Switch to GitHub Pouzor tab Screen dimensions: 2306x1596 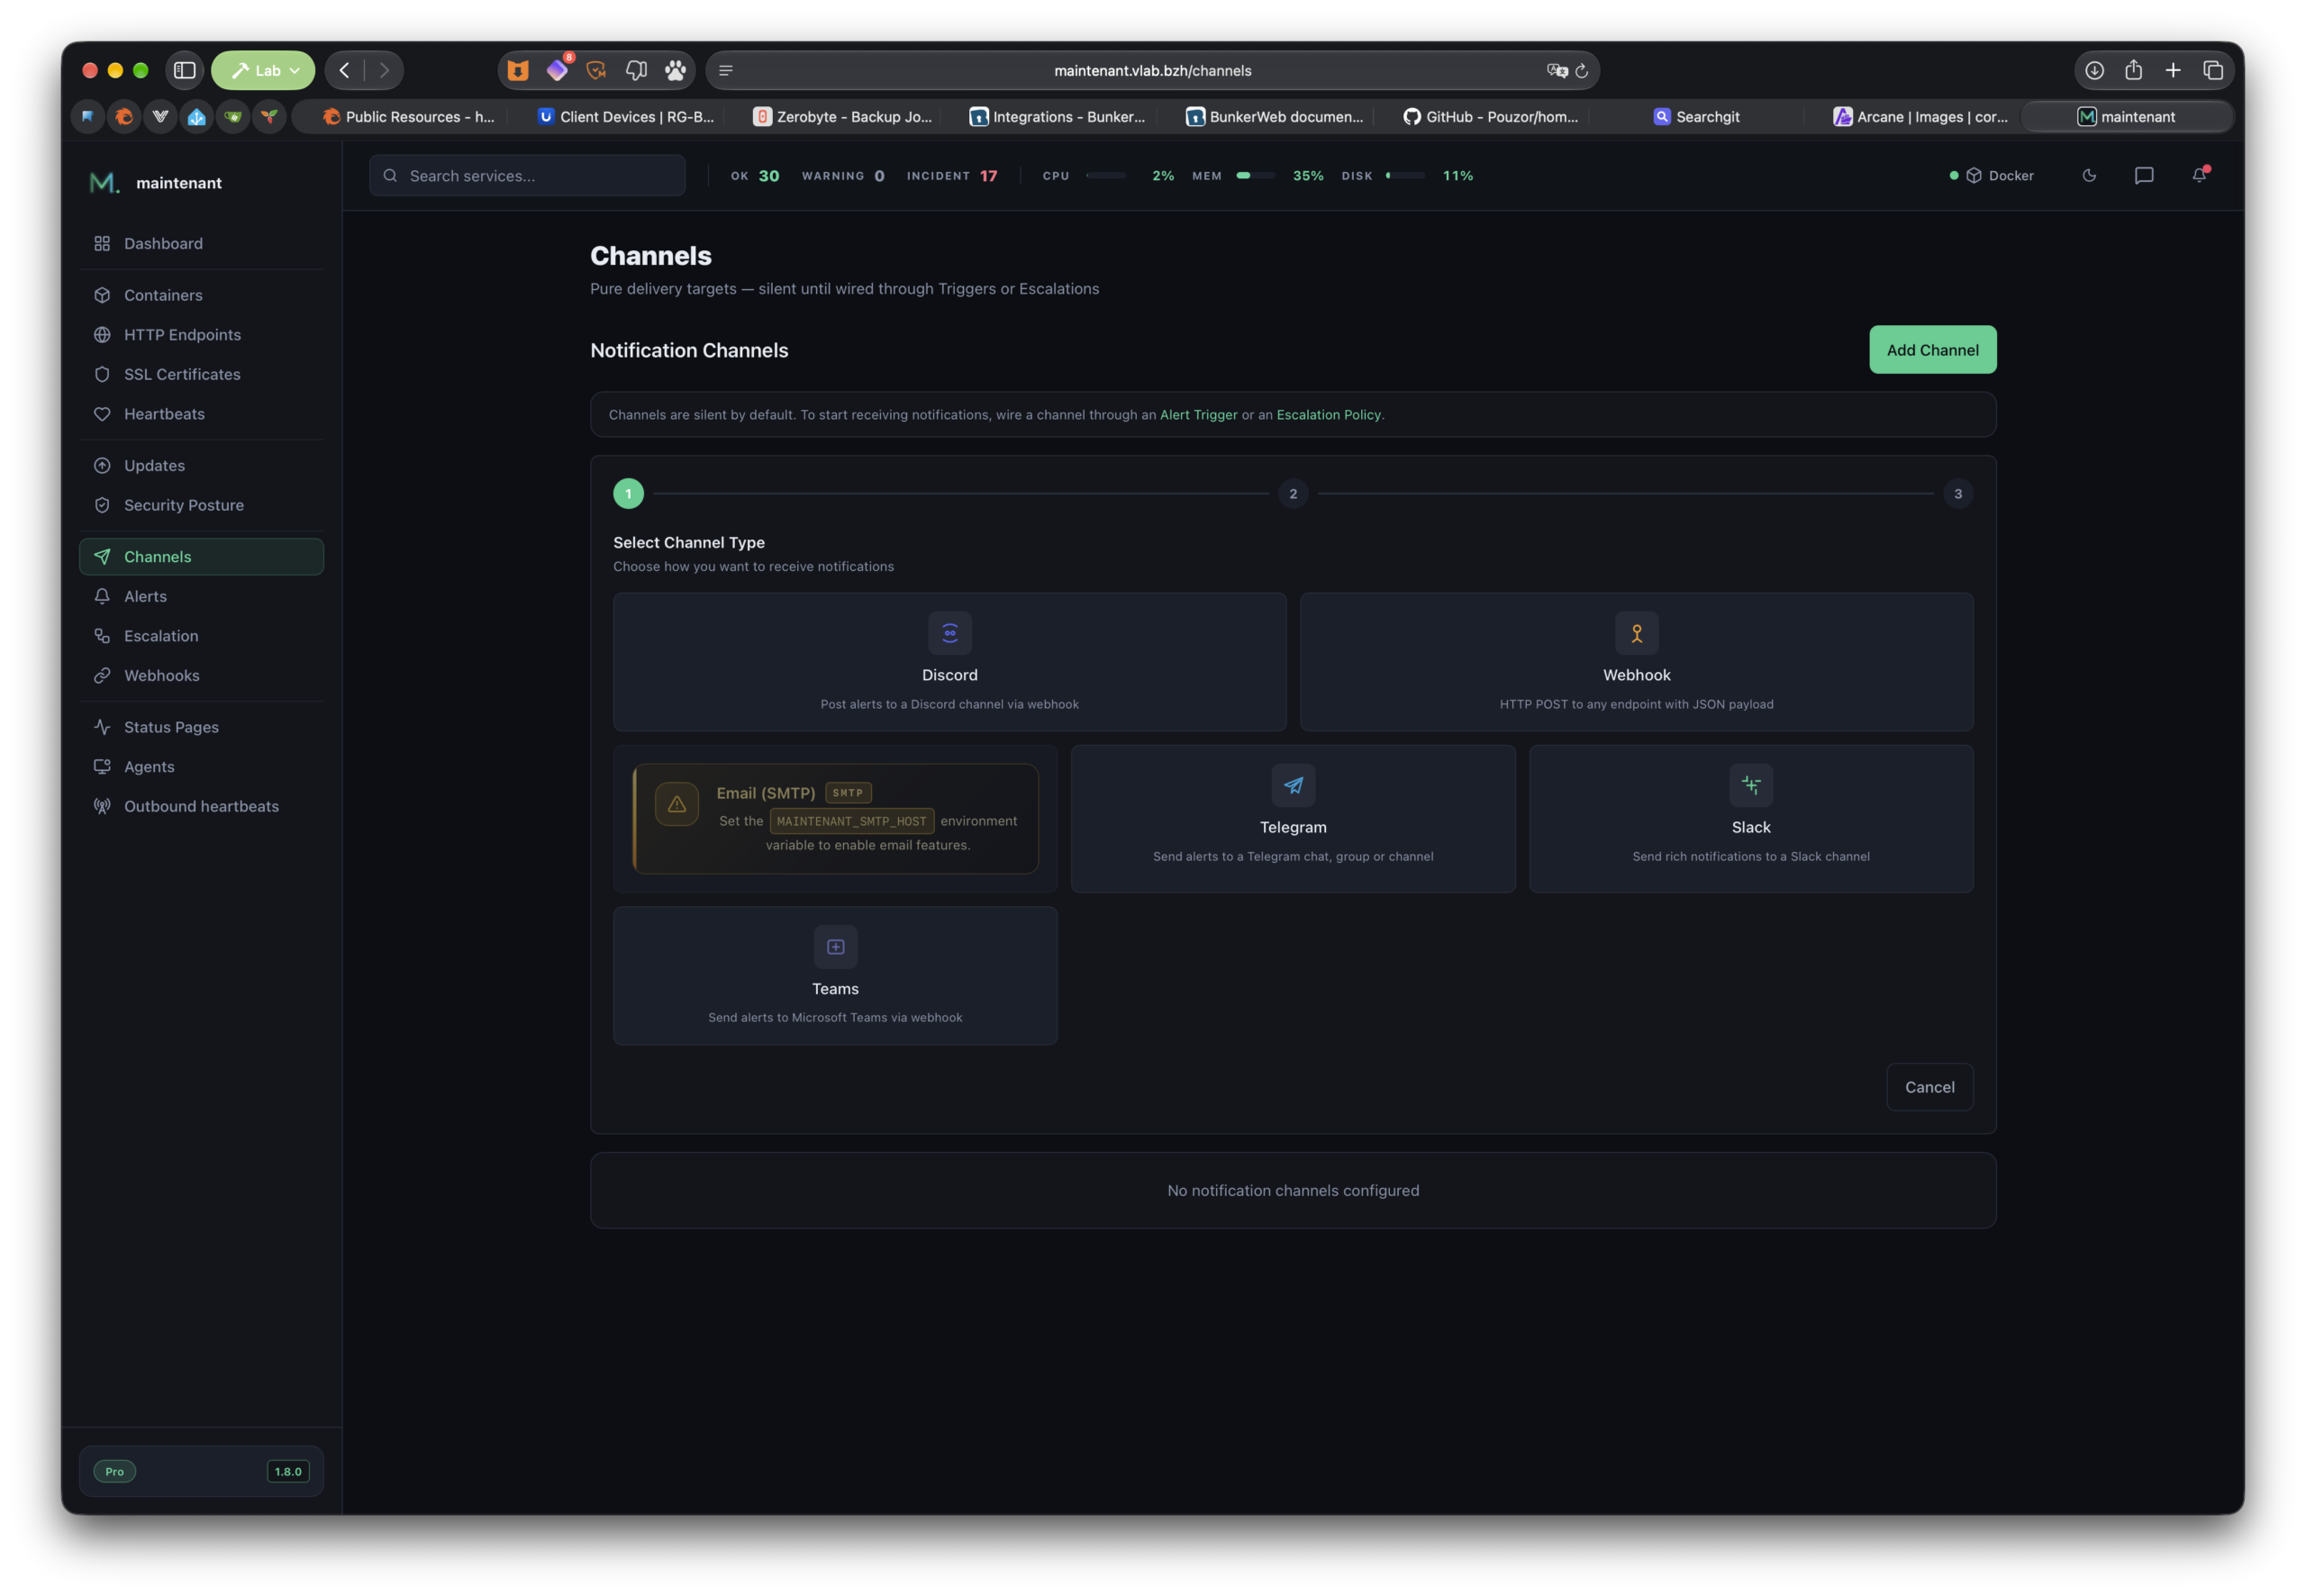coord(1489,117)
